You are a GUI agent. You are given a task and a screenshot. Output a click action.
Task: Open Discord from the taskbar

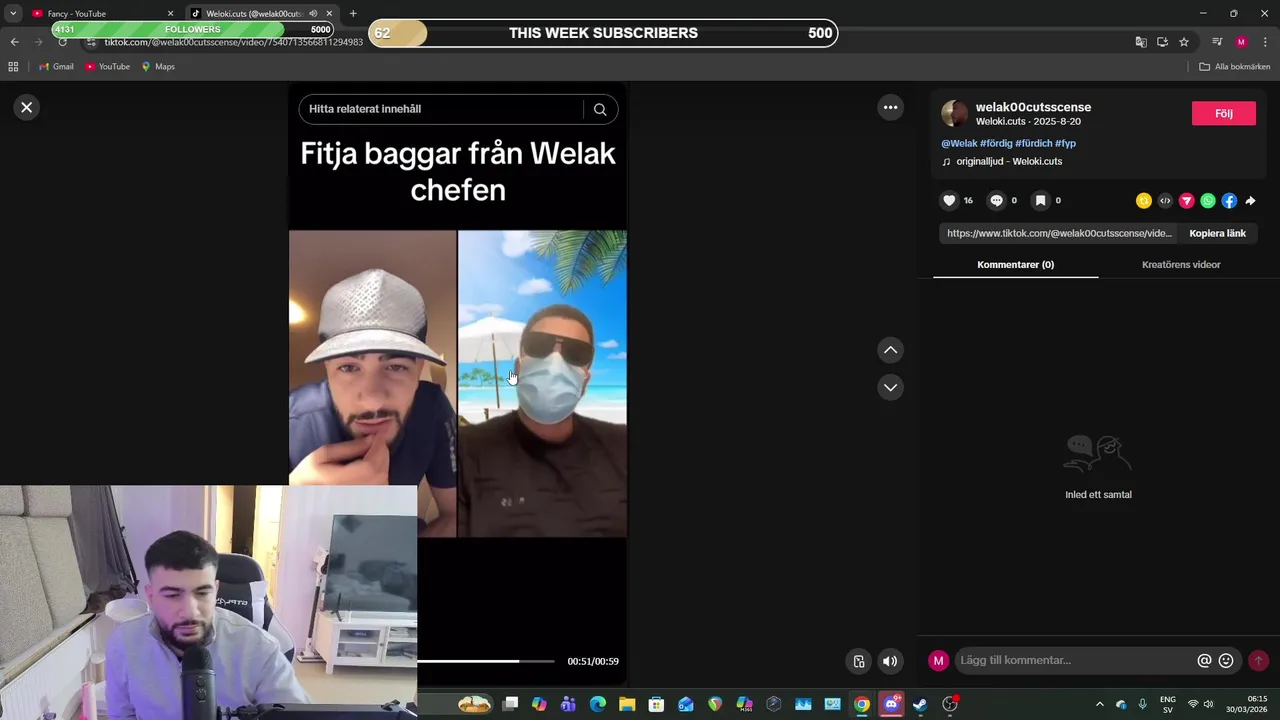click(x=891, y=704)
